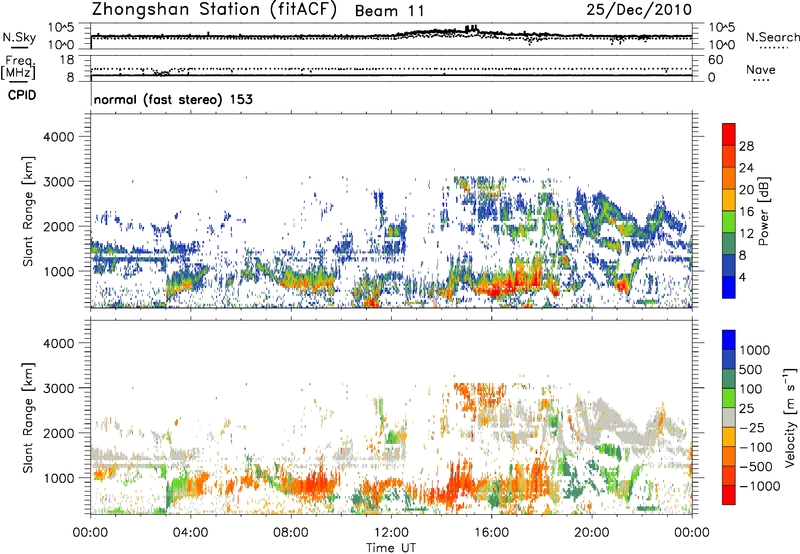Pick the bright blue top velocity swatch
The width and height of the screenshot is (800, 554).
click(729, 340)
